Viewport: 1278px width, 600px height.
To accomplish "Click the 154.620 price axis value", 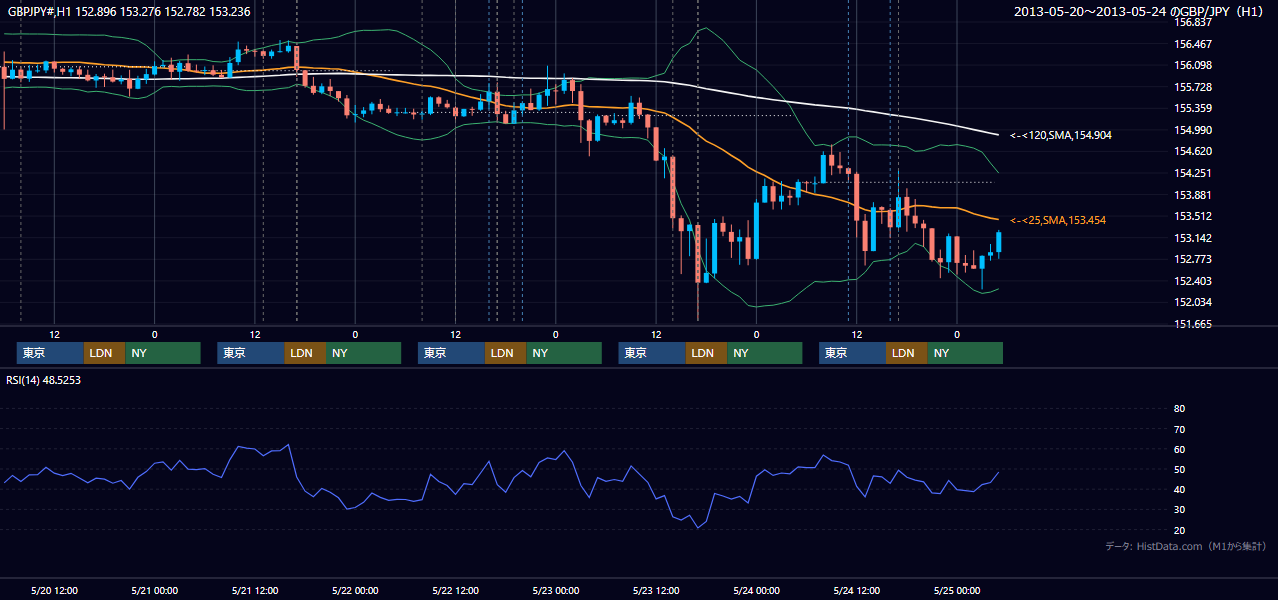I will tap(1193, 151).
